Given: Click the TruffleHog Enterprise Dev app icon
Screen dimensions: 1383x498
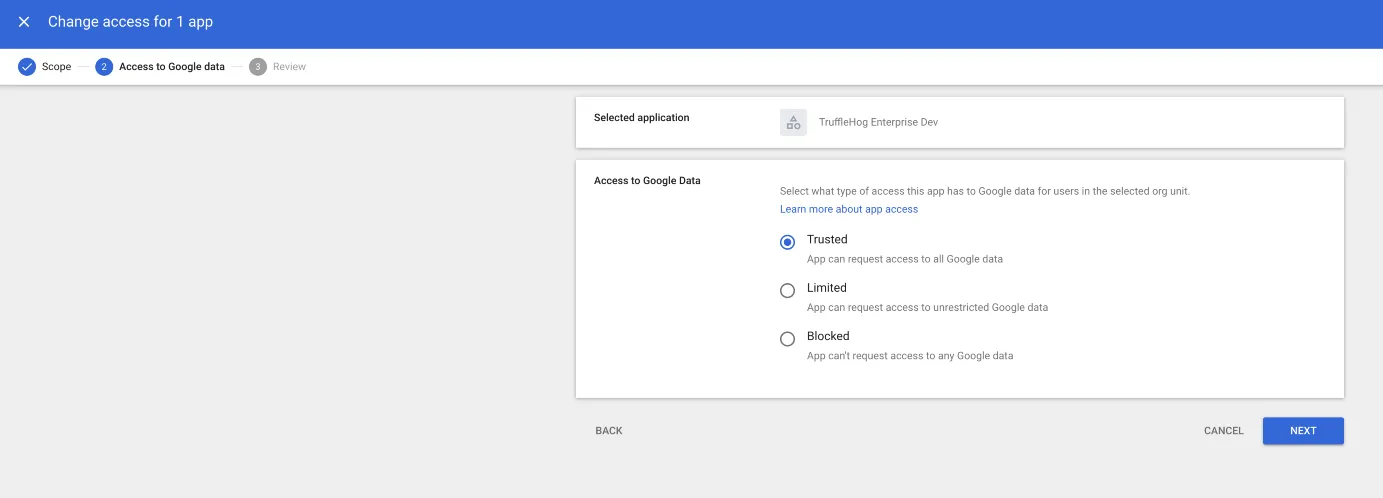Looking at the screenshot, I should pyautogui.click(x=793, y=122).
